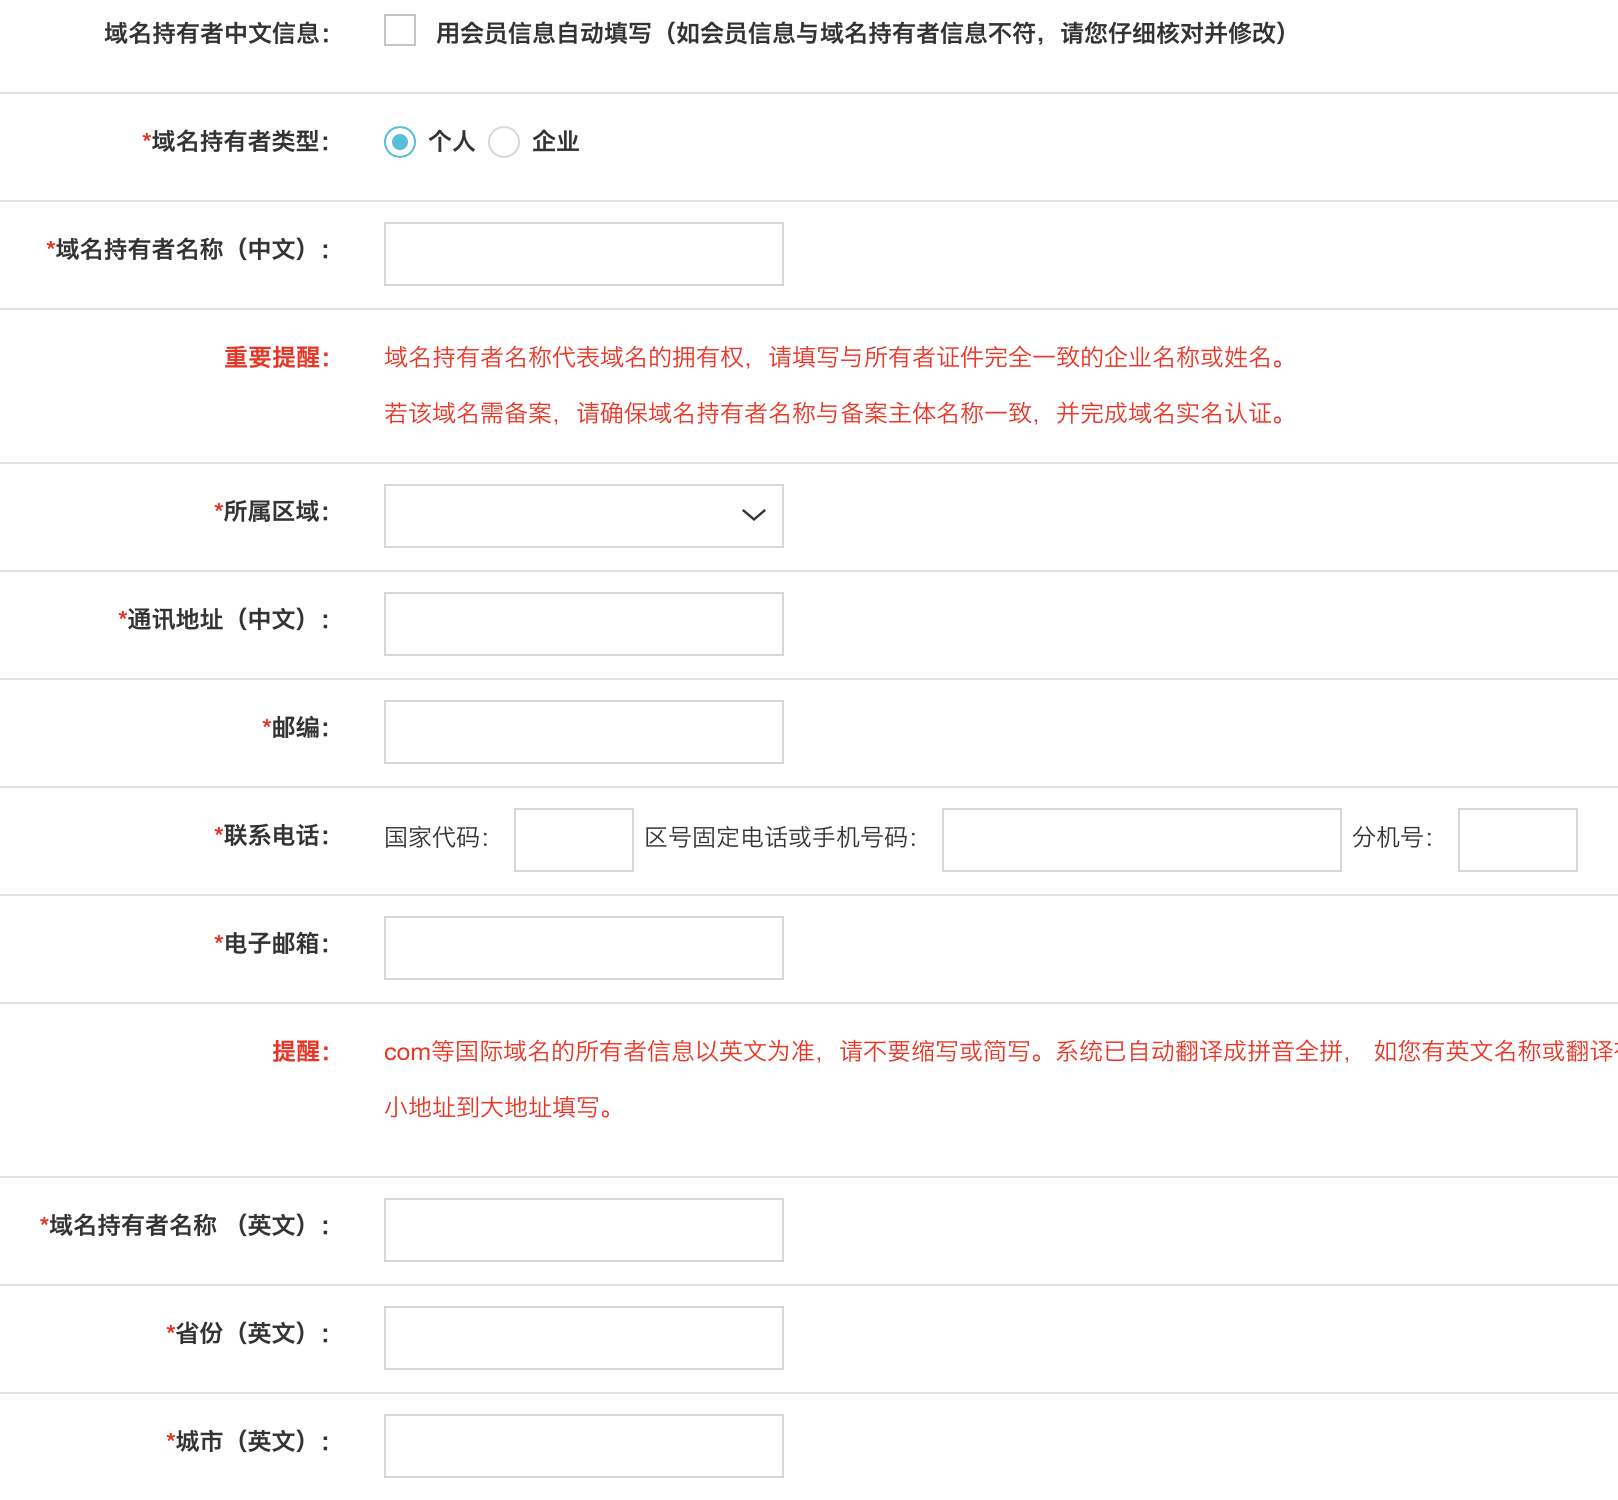Click the 城市（英文）input field
1618x1500 pixels.
click(583, 1445)
